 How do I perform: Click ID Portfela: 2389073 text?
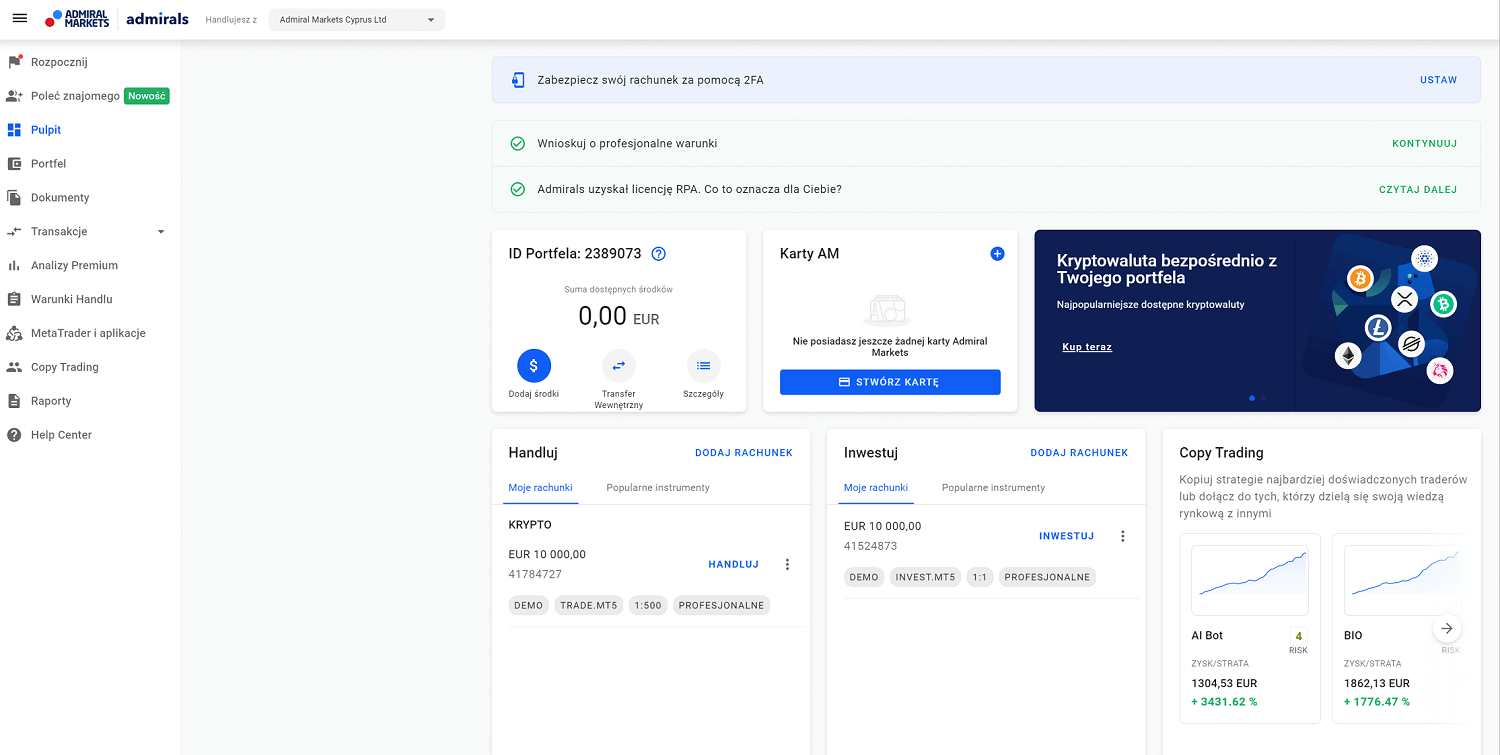(x=575, y=254)
